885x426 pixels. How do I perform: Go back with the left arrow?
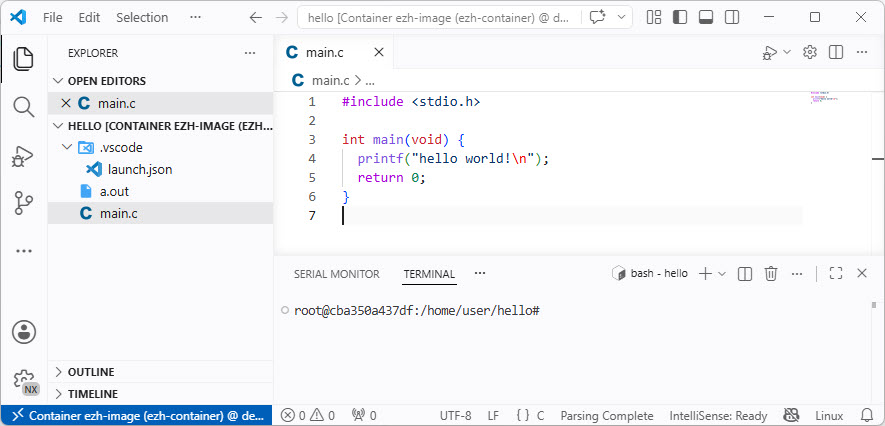[x=256, y=17]
